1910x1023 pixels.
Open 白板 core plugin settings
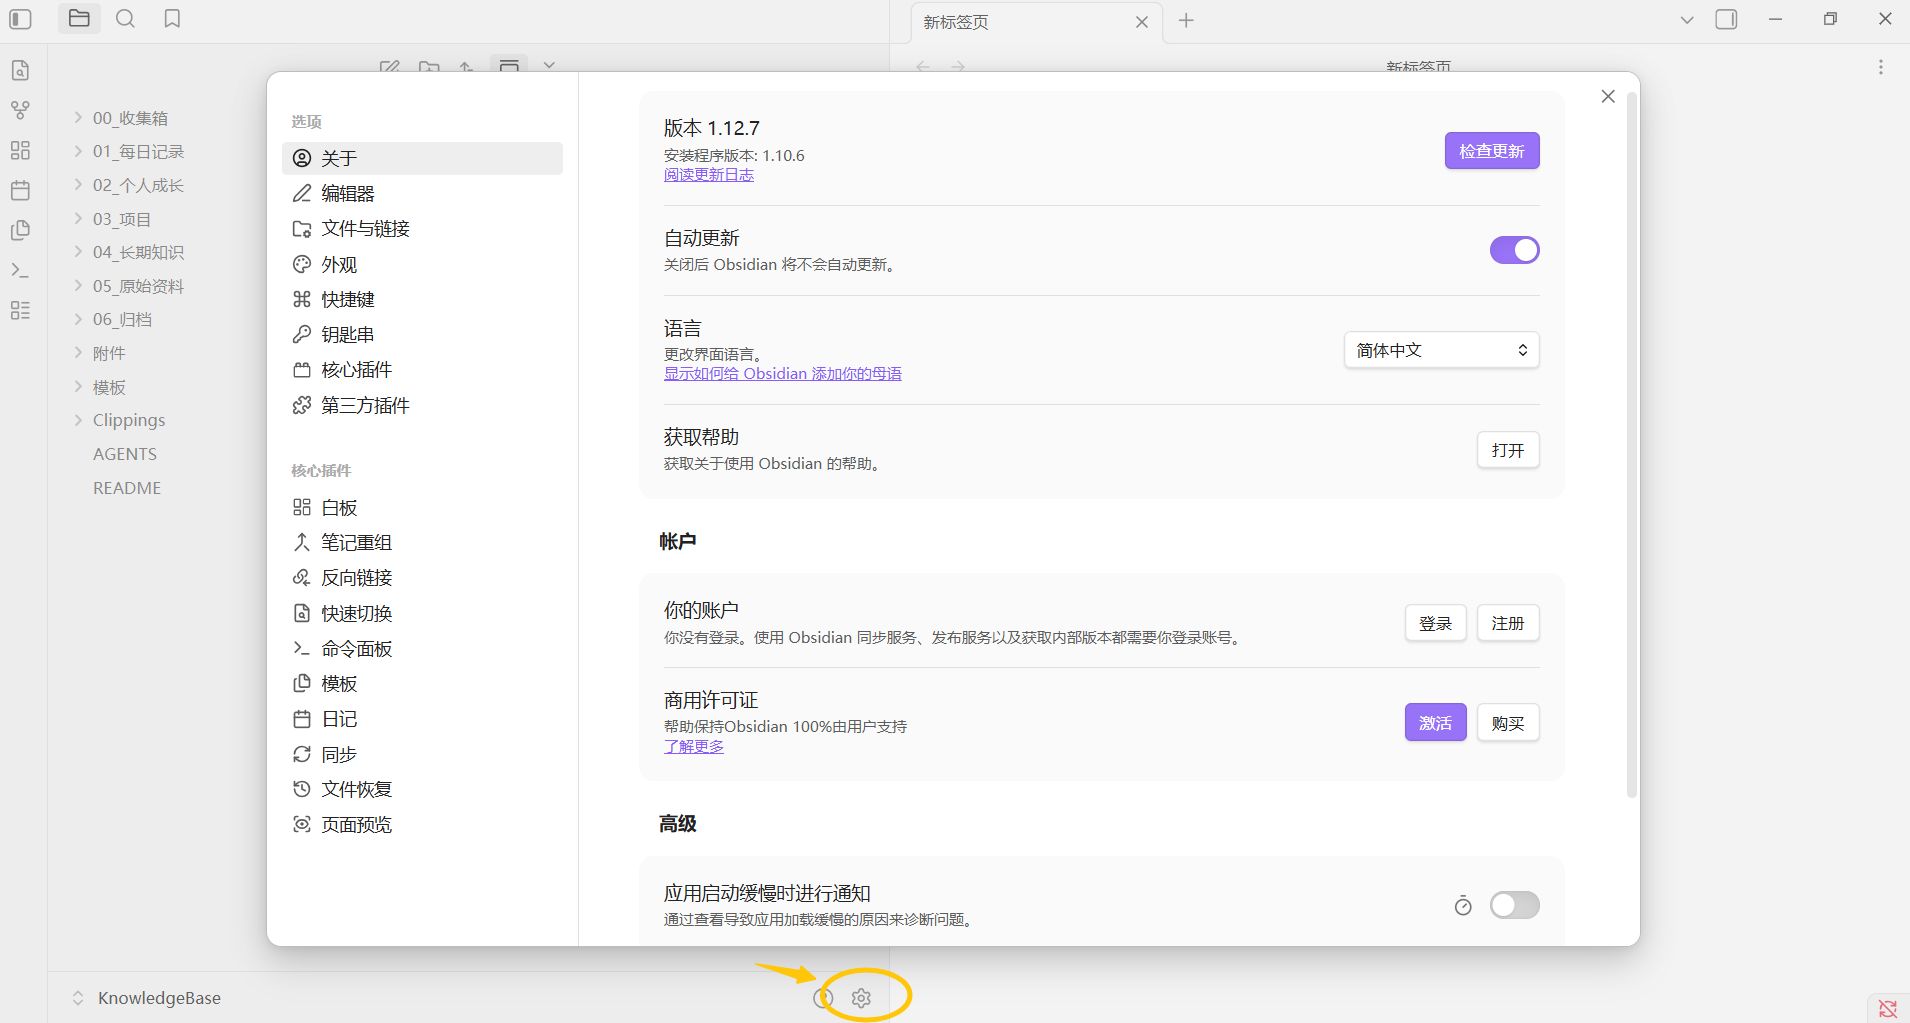pyautogui.click(x=422, y=507)
